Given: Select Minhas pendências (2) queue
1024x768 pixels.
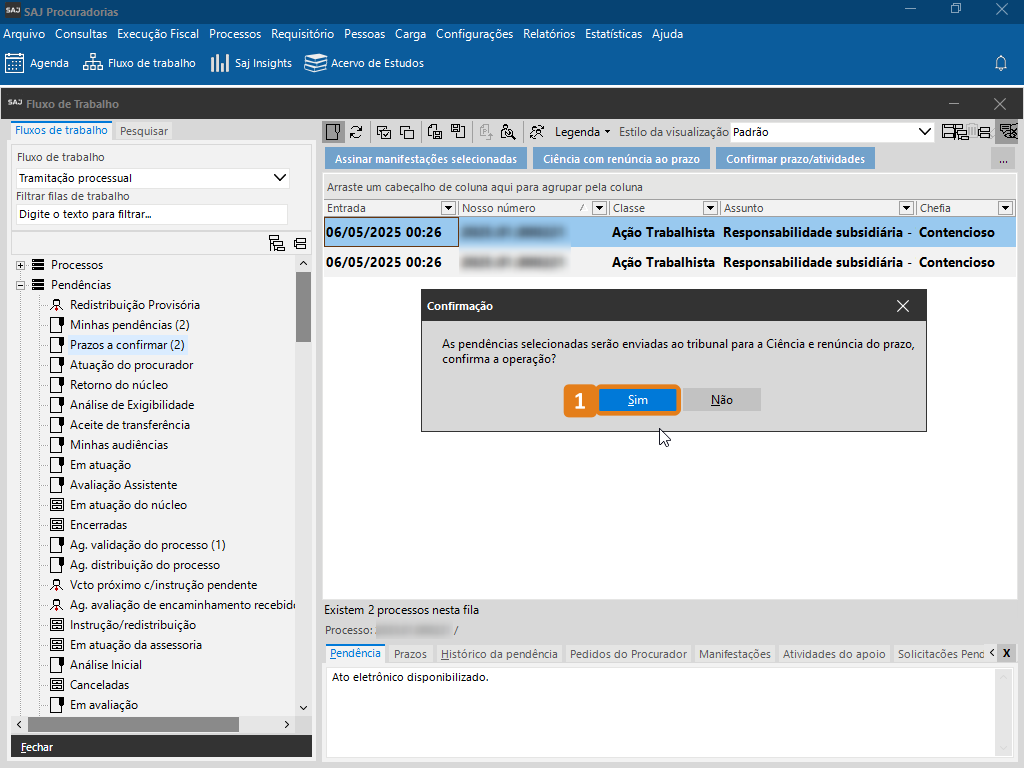Looking at the screenshot, I should tap(129, 325).
